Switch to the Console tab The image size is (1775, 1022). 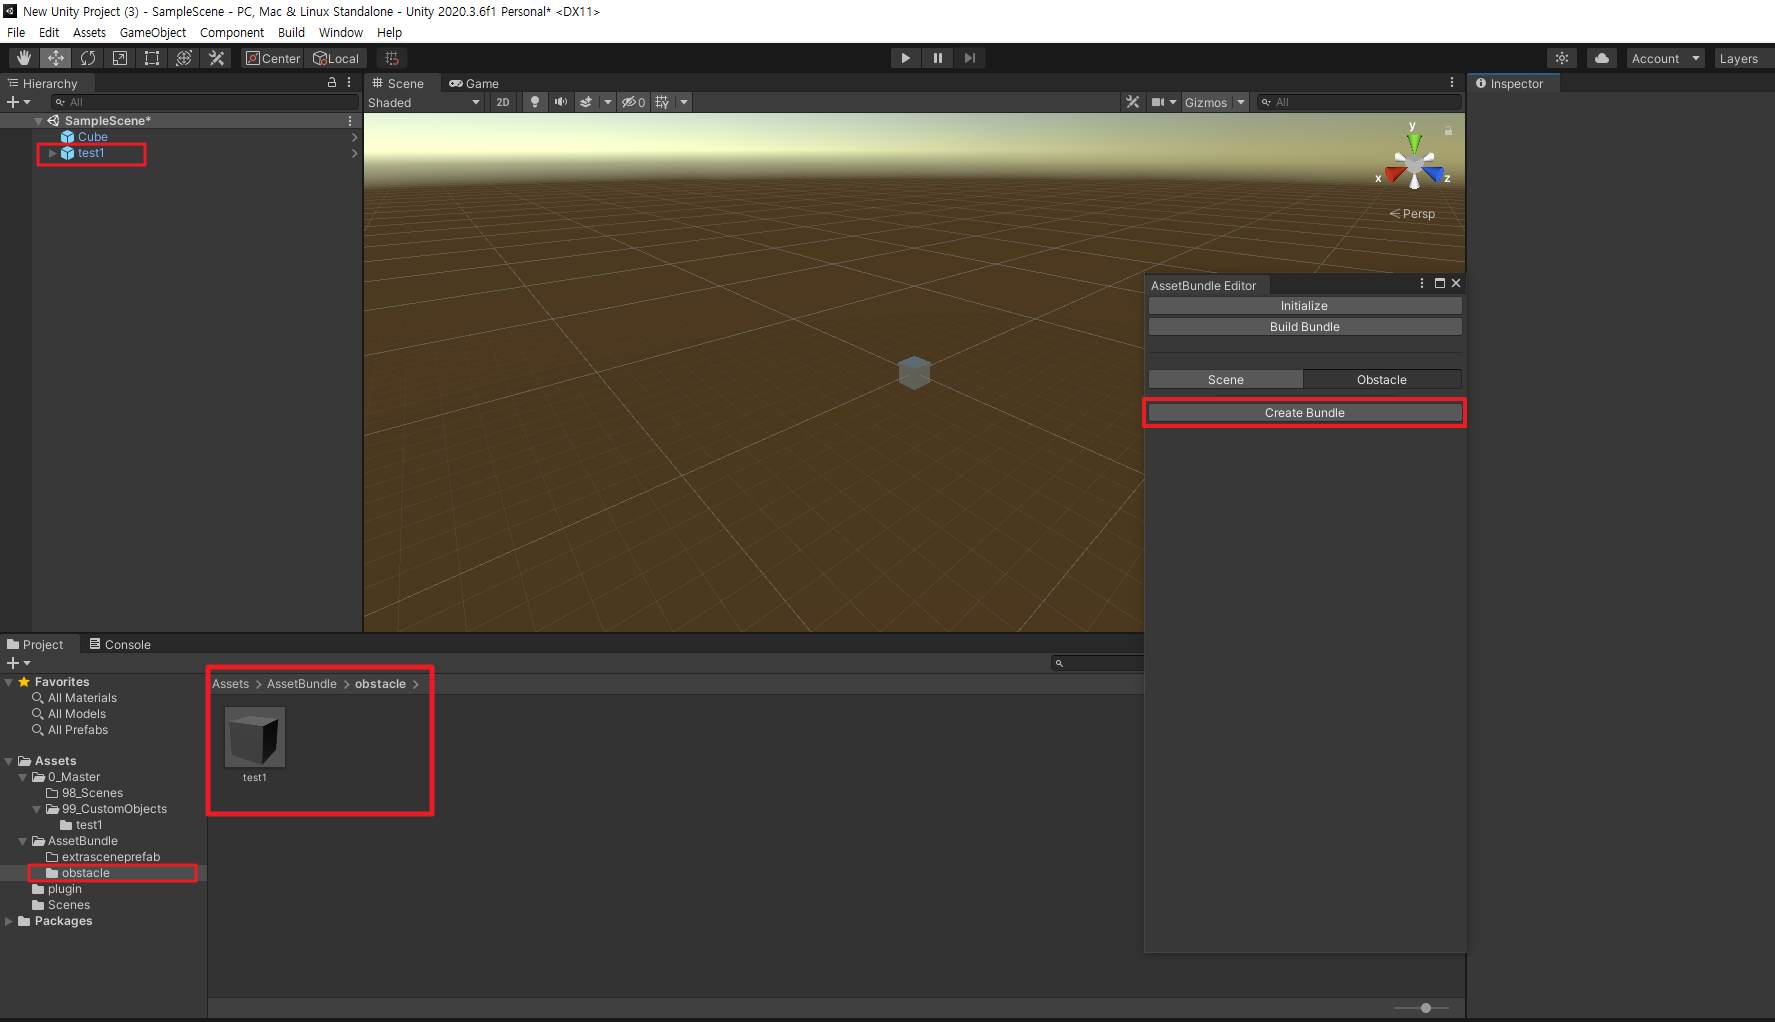tap(120, 644)
